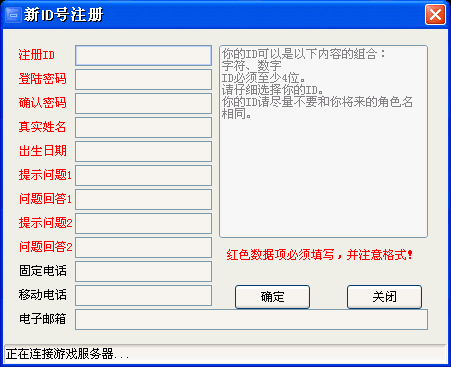Click into the 移动电话 field
The width and height of the screenshot is (451, 367).
143,295
